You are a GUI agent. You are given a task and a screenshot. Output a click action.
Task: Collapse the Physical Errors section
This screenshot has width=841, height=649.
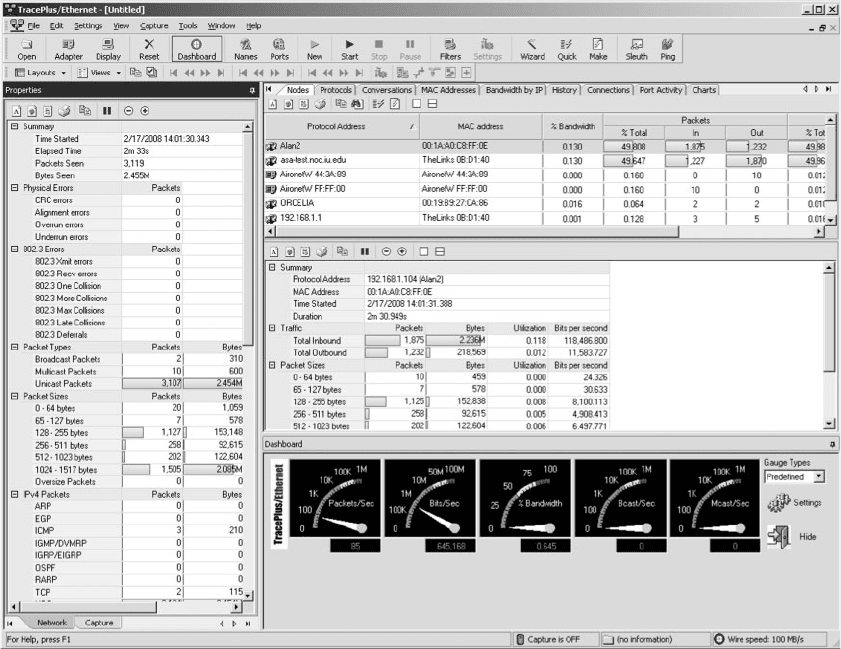pyautogui.click(x=14, y=188)
